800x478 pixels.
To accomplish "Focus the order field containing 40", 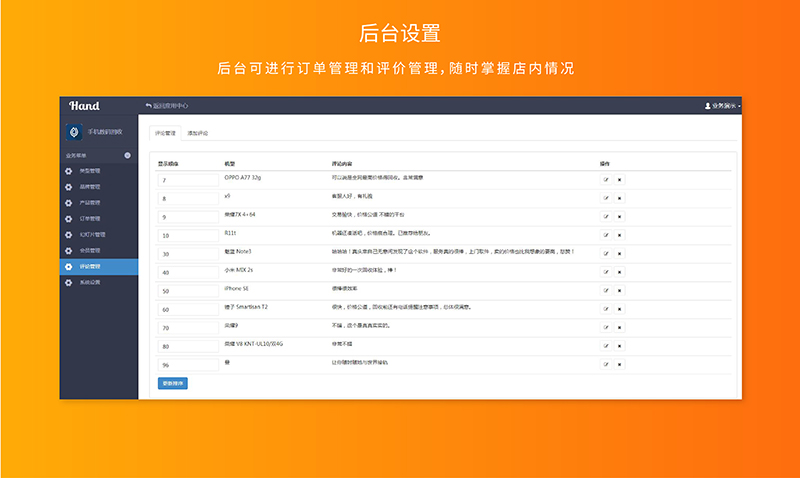I will 188,272.
